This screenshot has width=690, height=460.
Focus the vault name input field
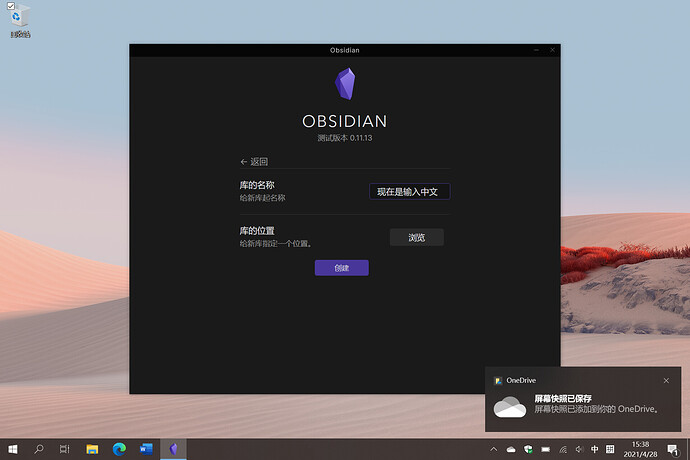point(410,191)
